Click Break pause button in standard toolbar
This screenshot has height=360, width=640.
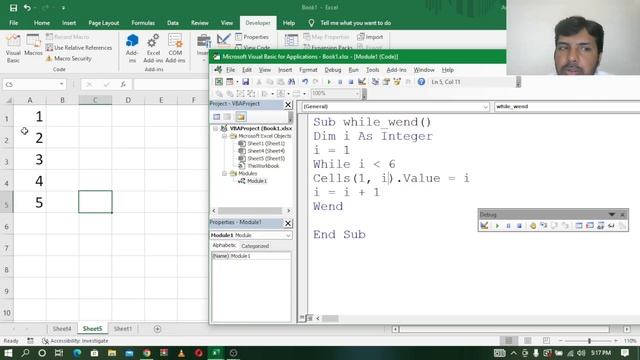tap(340, 82)
